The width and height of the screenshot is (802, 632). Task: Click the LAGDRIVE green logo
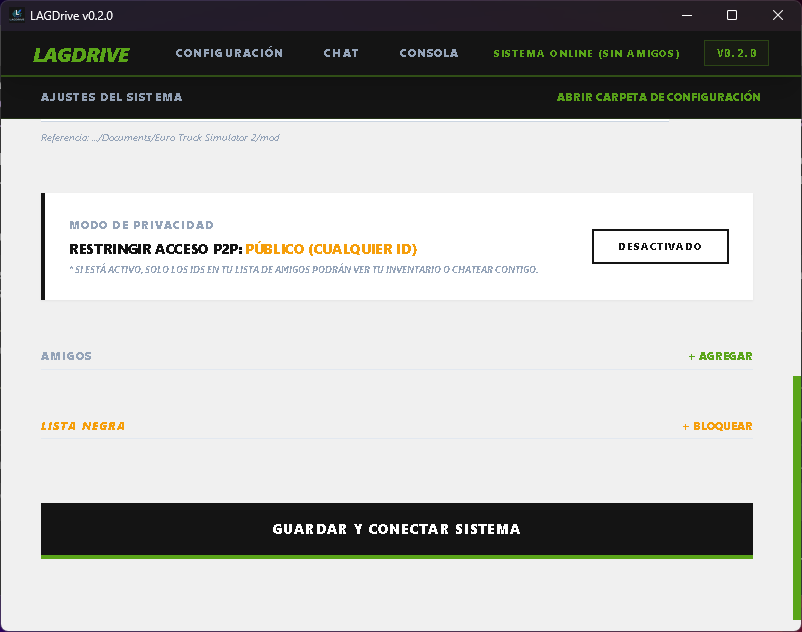81,54
